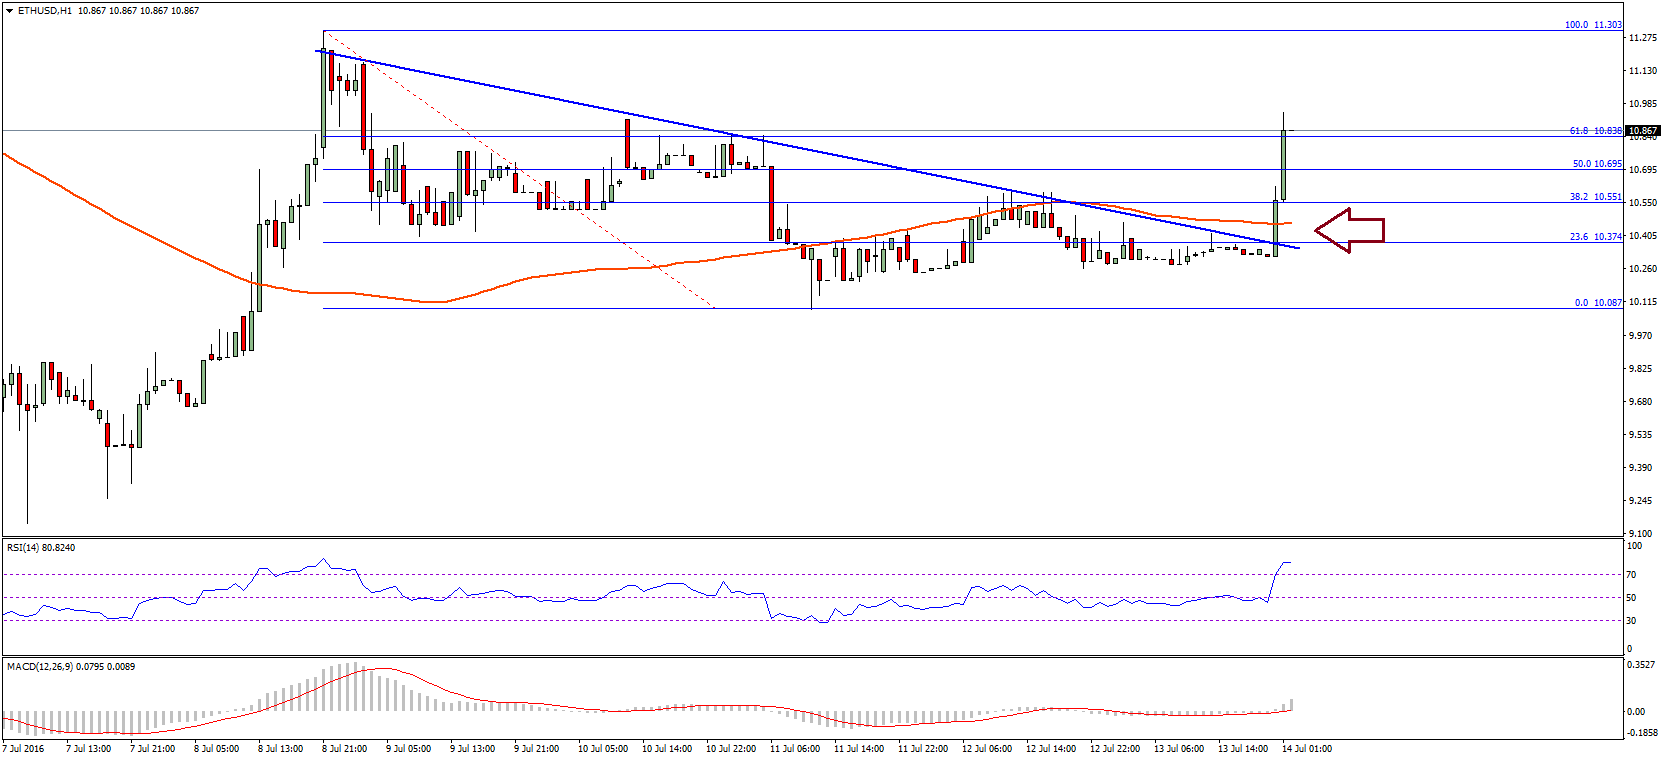Click the MACD(12,26,9) indicator label
Viewport: 1663px width, 760px height.
71,666
